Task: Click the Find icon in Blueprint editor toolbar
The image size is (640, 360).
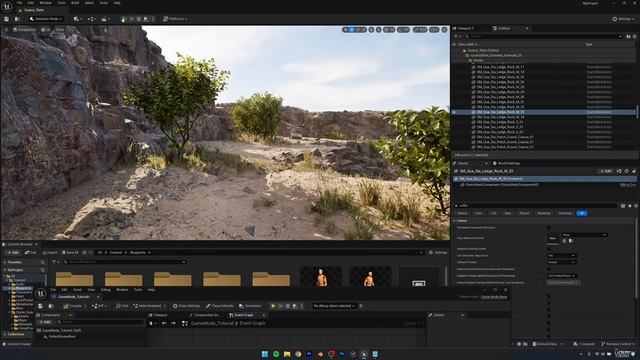Action: (122, 306)
